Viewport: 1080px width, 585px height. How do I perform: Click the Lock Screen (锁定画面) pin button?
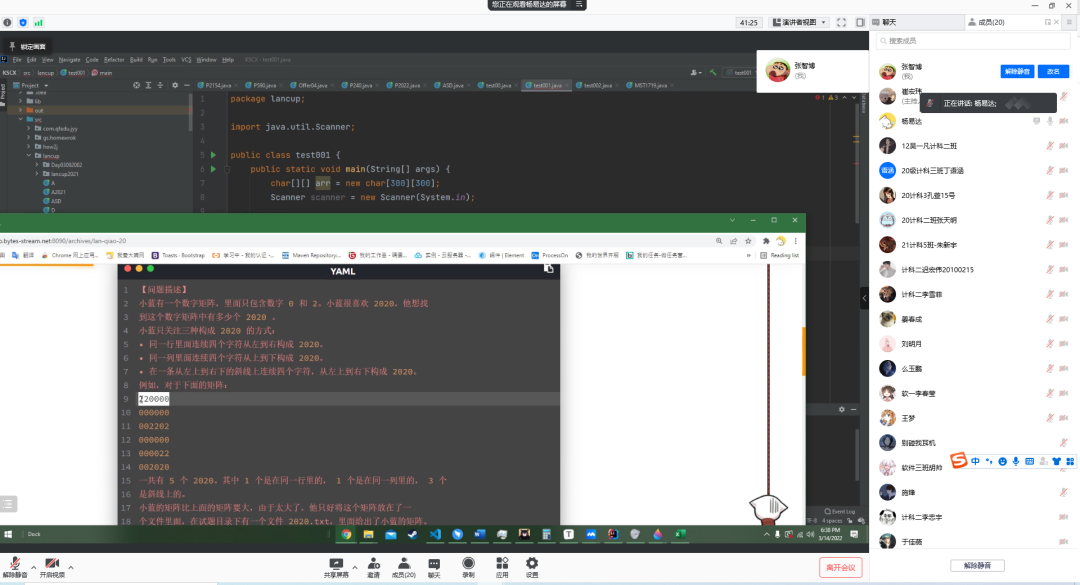(27, 46)
